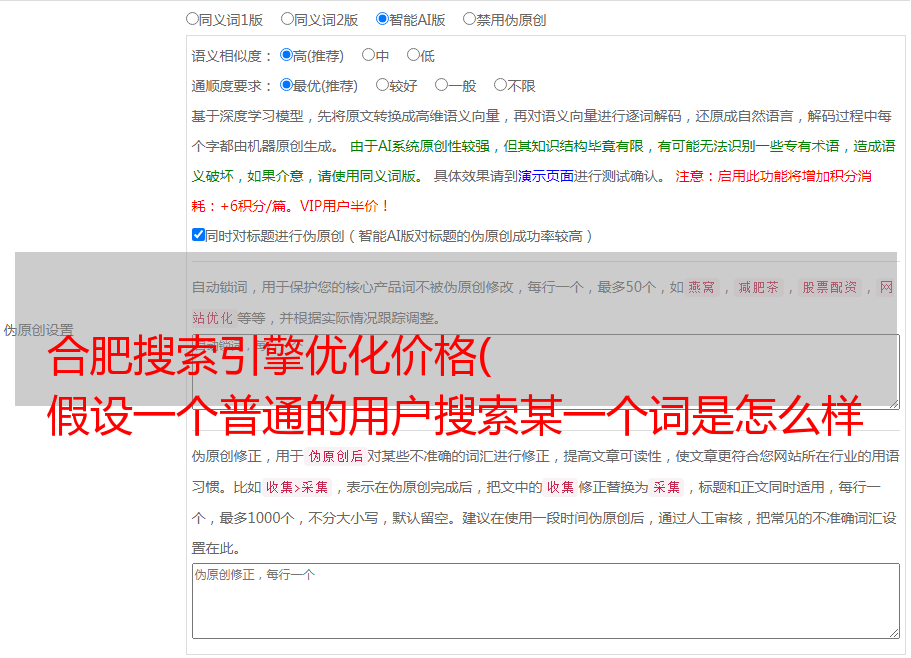
Task: Grab the resize handle of 自动锁词 textarea
Action: click(894, 404)
